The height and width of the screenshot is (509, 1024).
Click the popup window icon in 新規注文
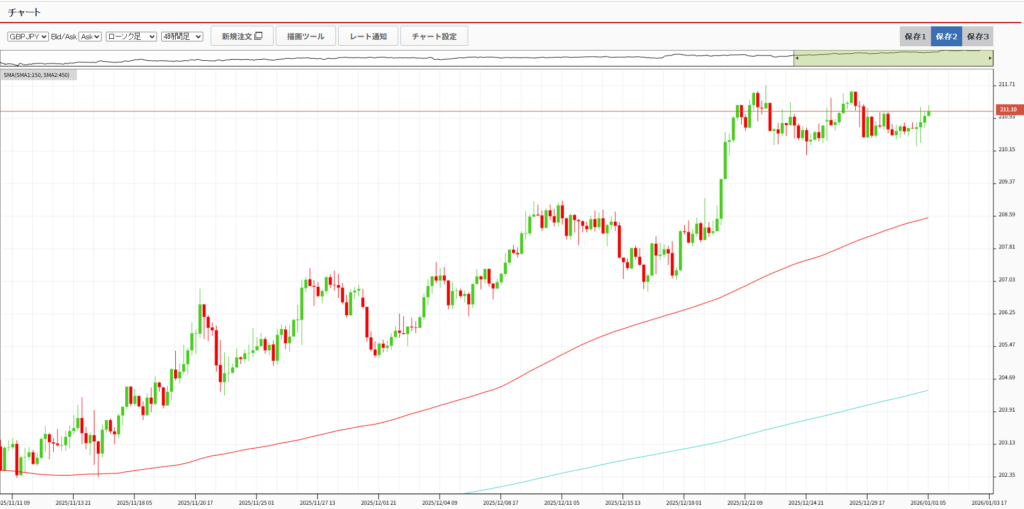tap(258, 36)
